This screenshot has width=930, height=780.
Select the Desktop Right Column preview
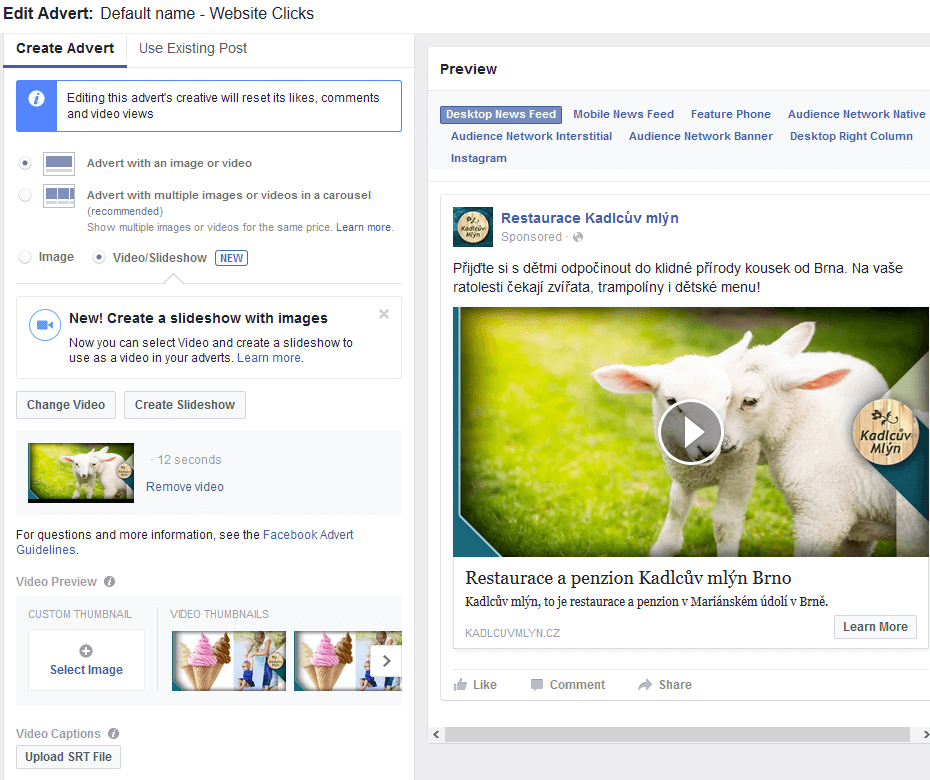(851, 136)
